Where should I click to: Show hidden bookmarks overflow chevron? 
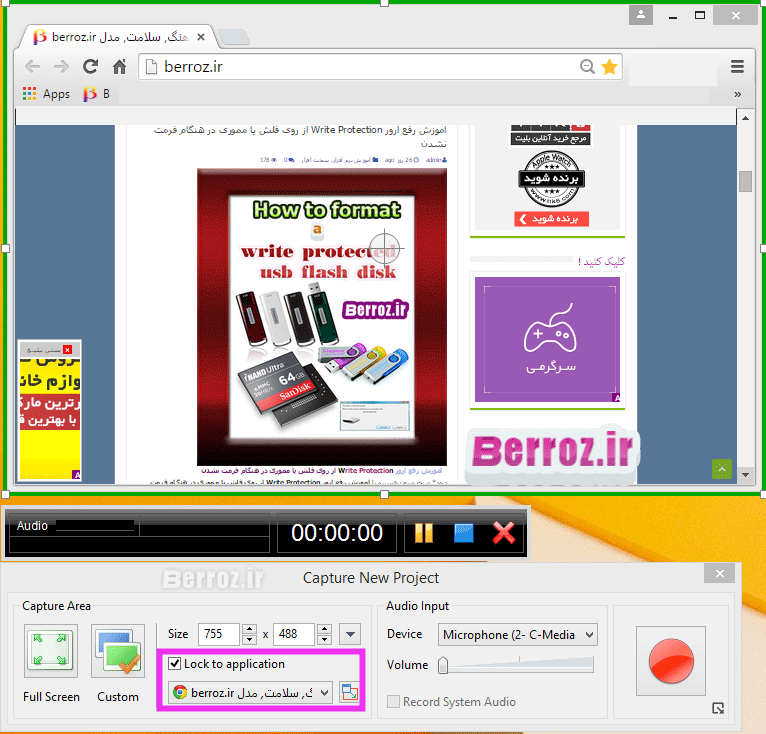(x=738, y=94)
